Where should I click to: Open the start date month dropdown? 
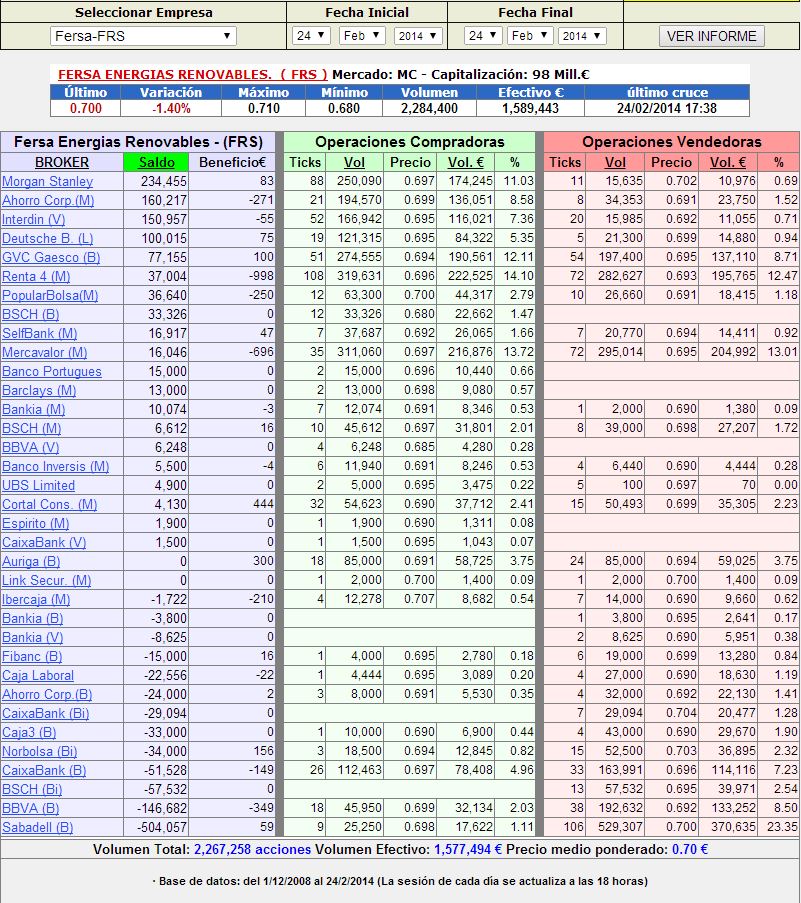tap(362, 36)
